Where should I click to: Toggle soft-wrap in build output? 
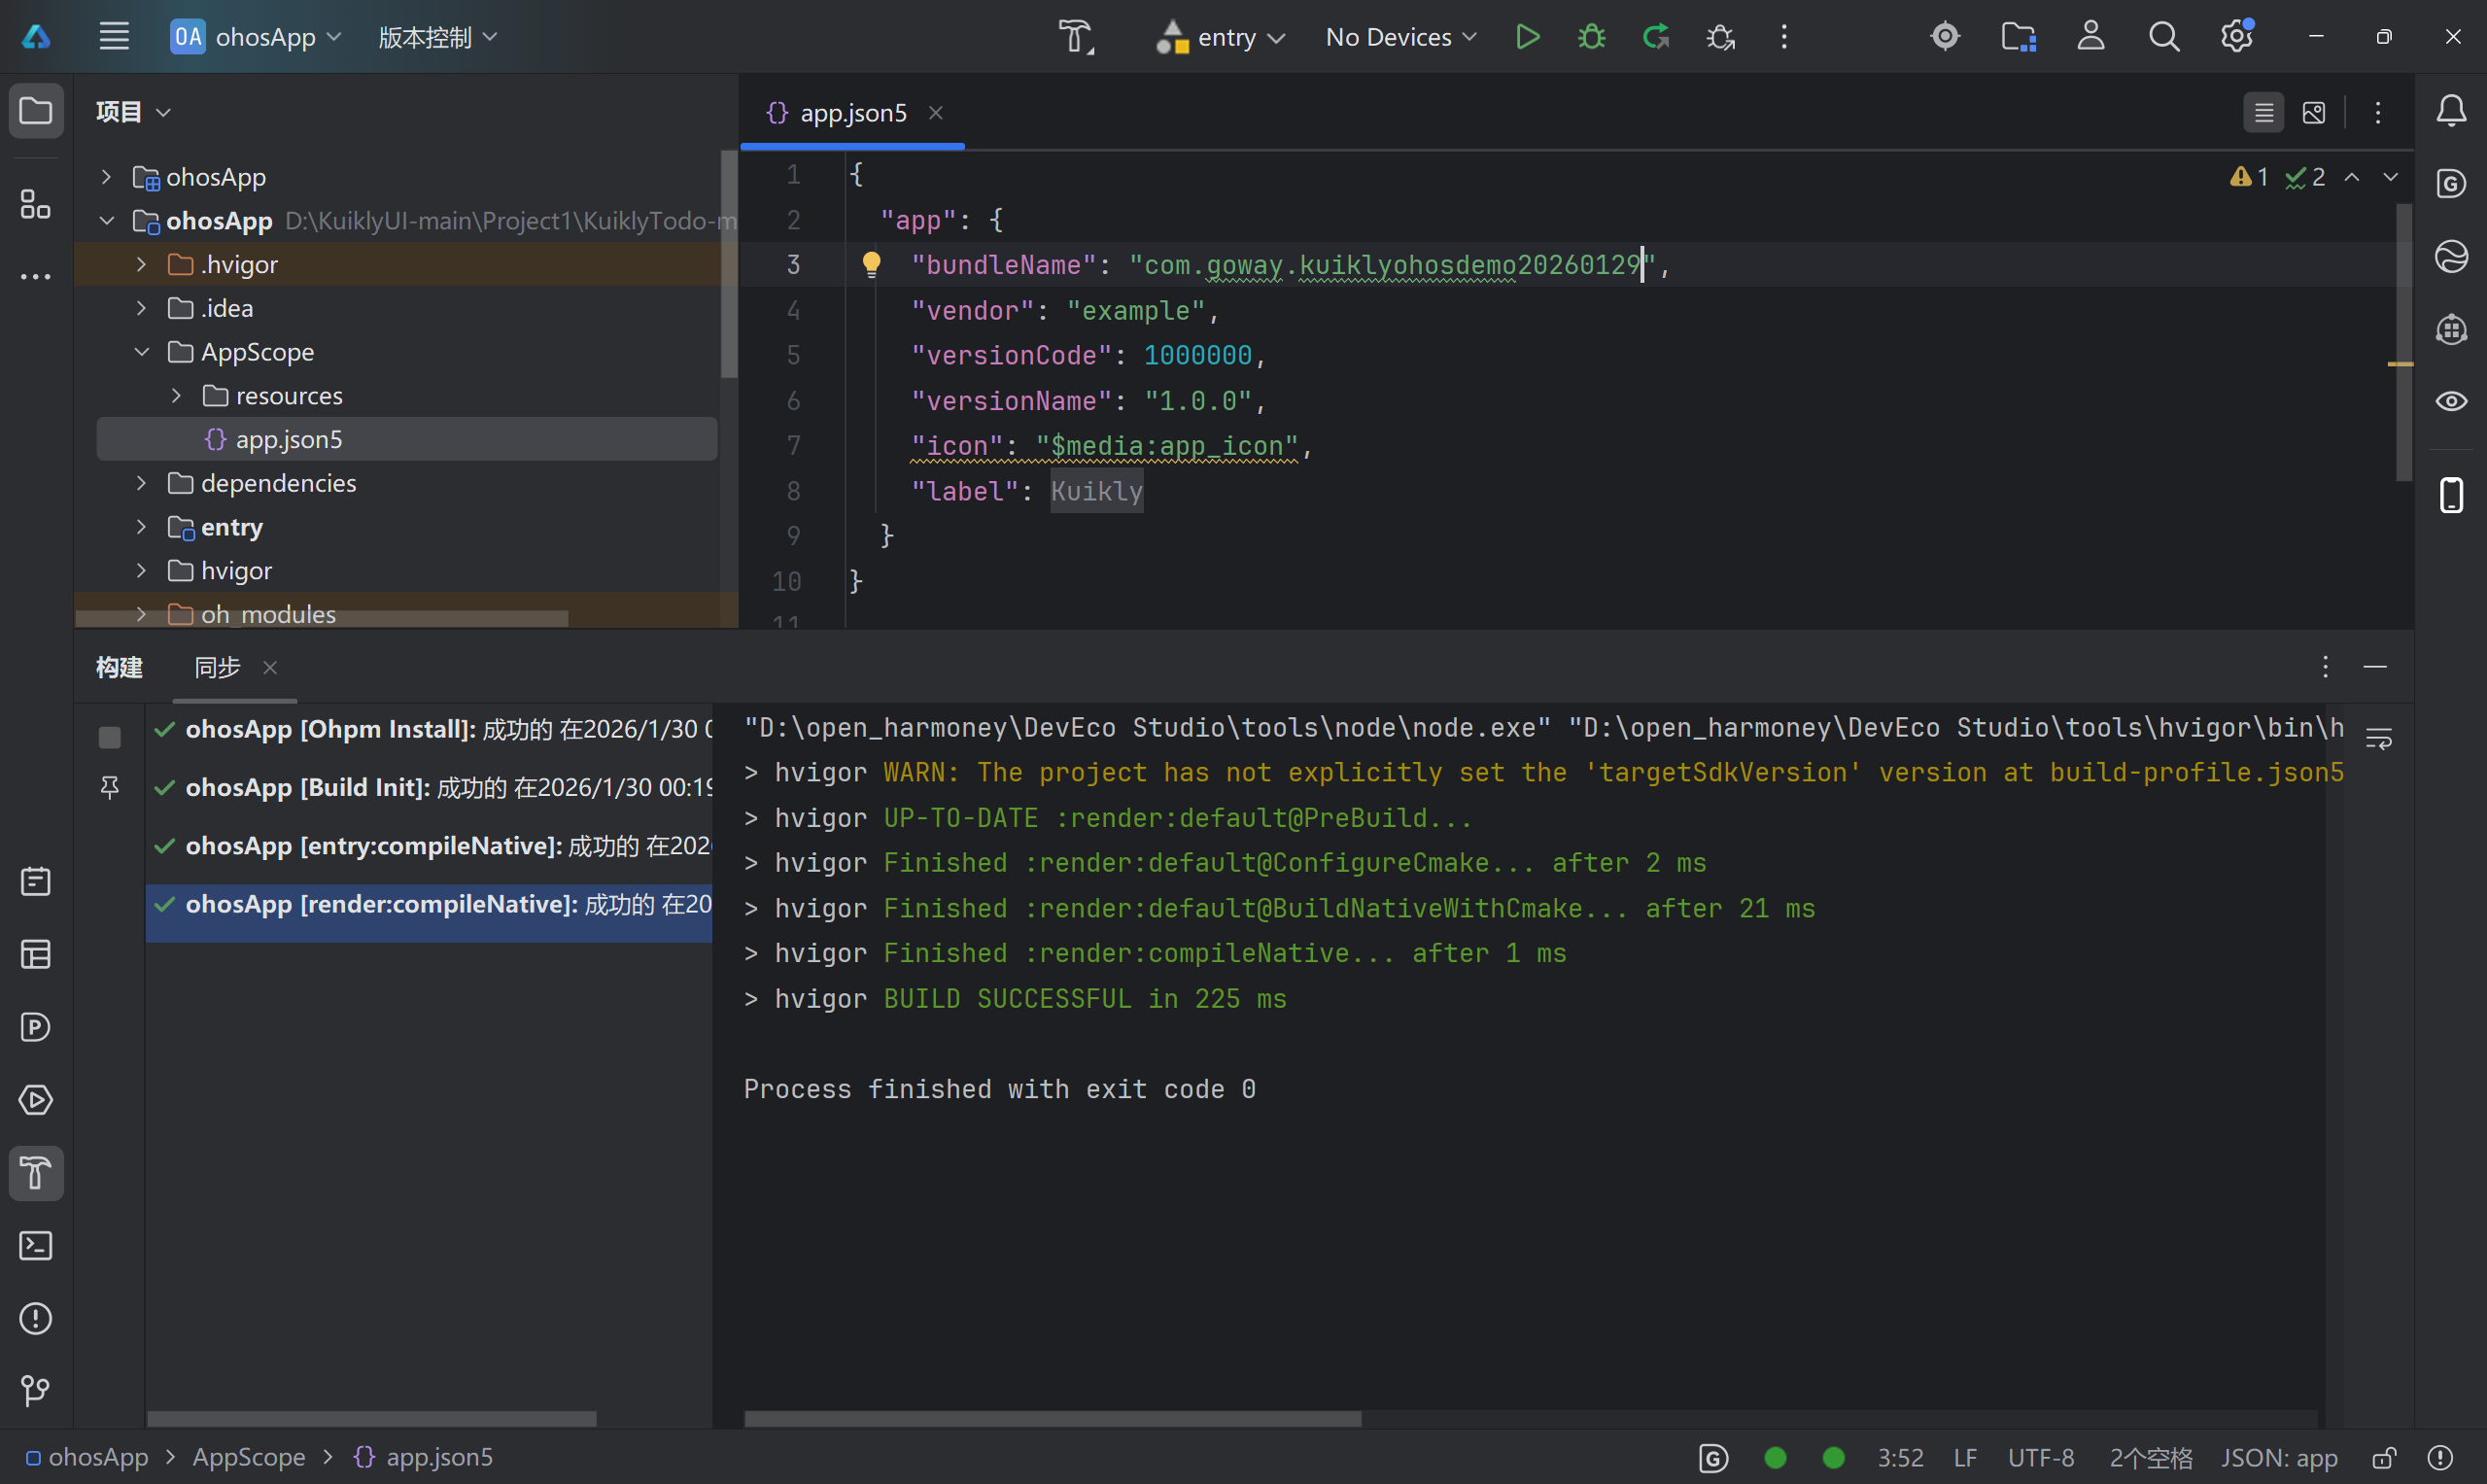point(2379,739)
